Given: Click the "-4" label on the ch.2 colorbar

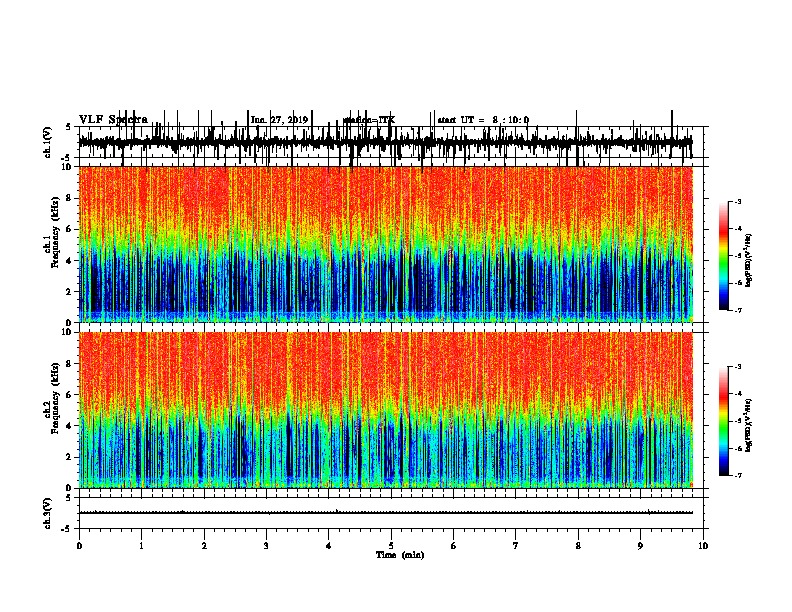Looking at the screenshot, I should point(737,394).
